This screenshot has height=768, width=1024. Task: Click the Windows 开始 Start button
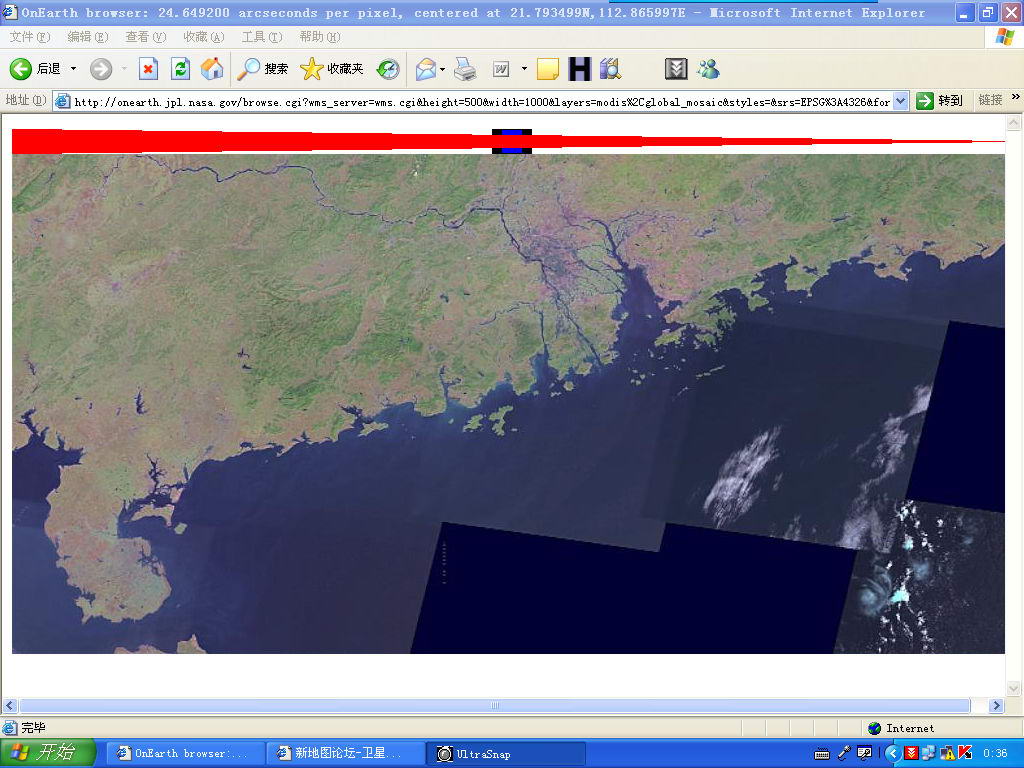[48, 753]
